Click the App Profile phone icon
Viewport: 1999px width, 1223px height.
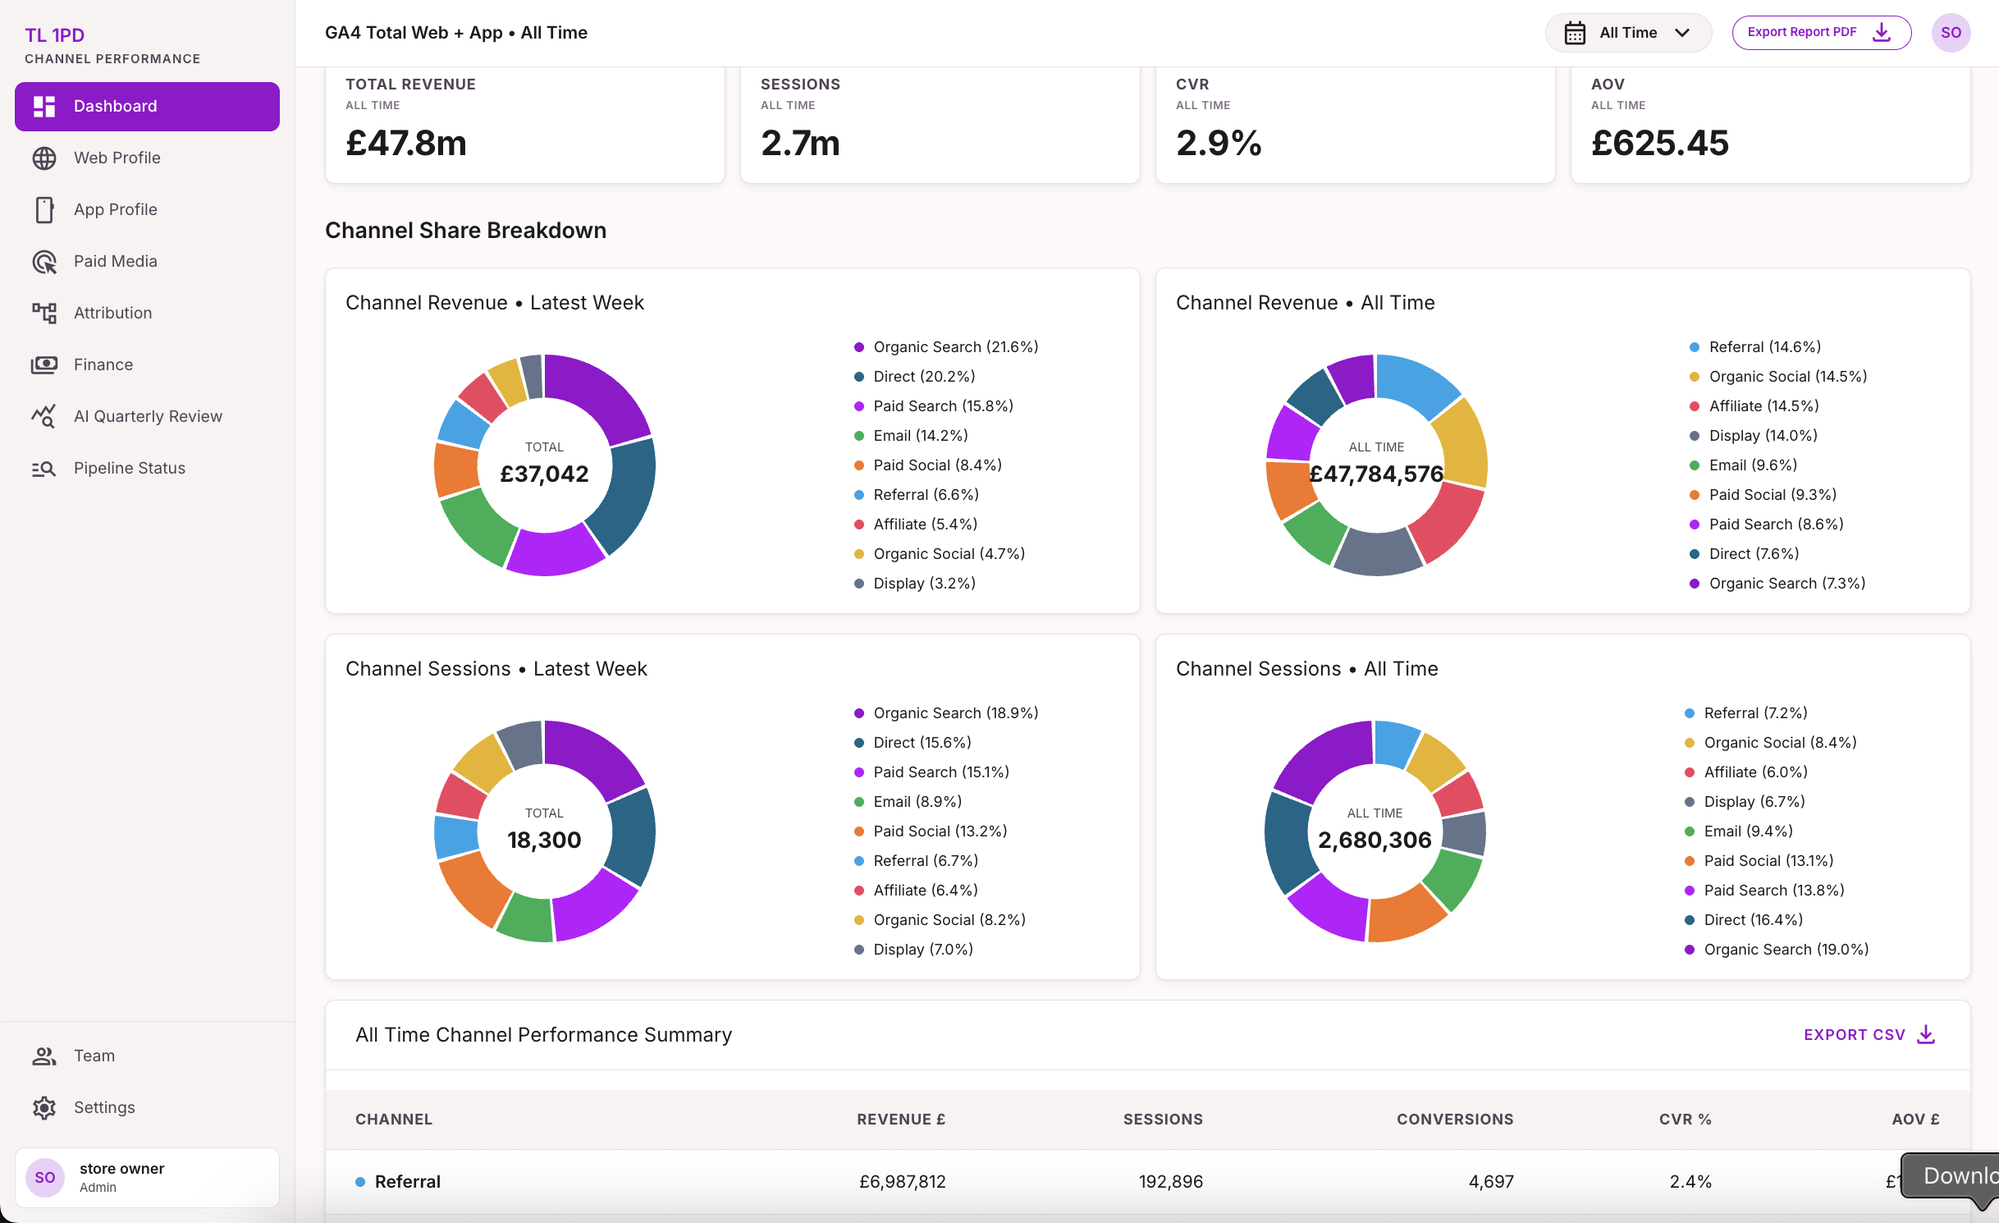click(44, 210)
